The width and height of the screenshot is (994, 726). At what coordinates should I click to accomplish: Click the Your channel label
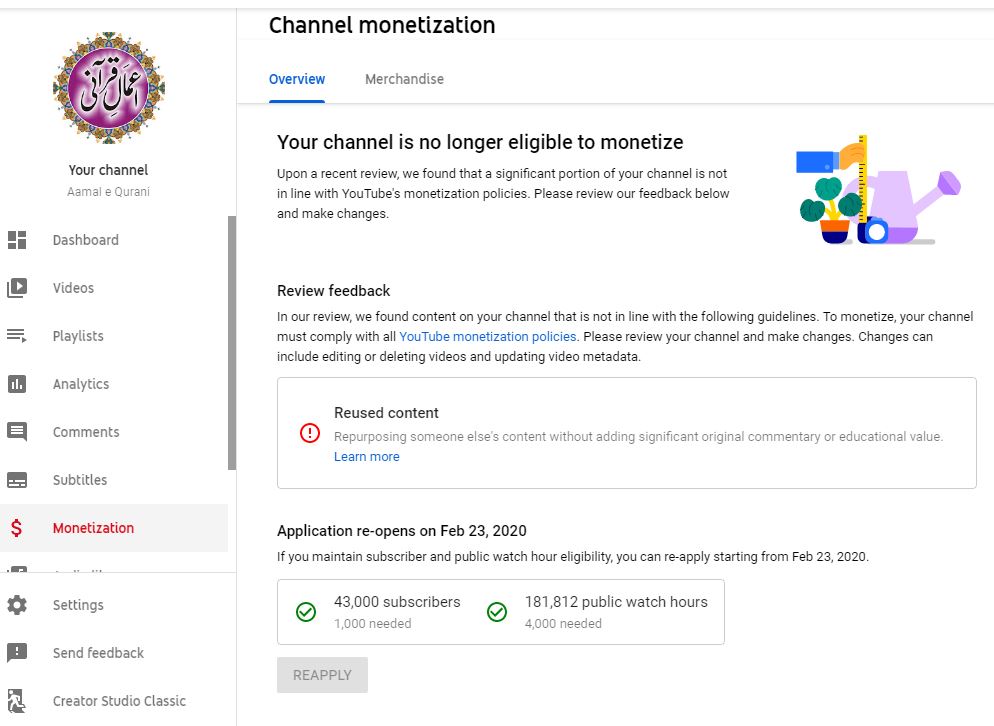108,170
